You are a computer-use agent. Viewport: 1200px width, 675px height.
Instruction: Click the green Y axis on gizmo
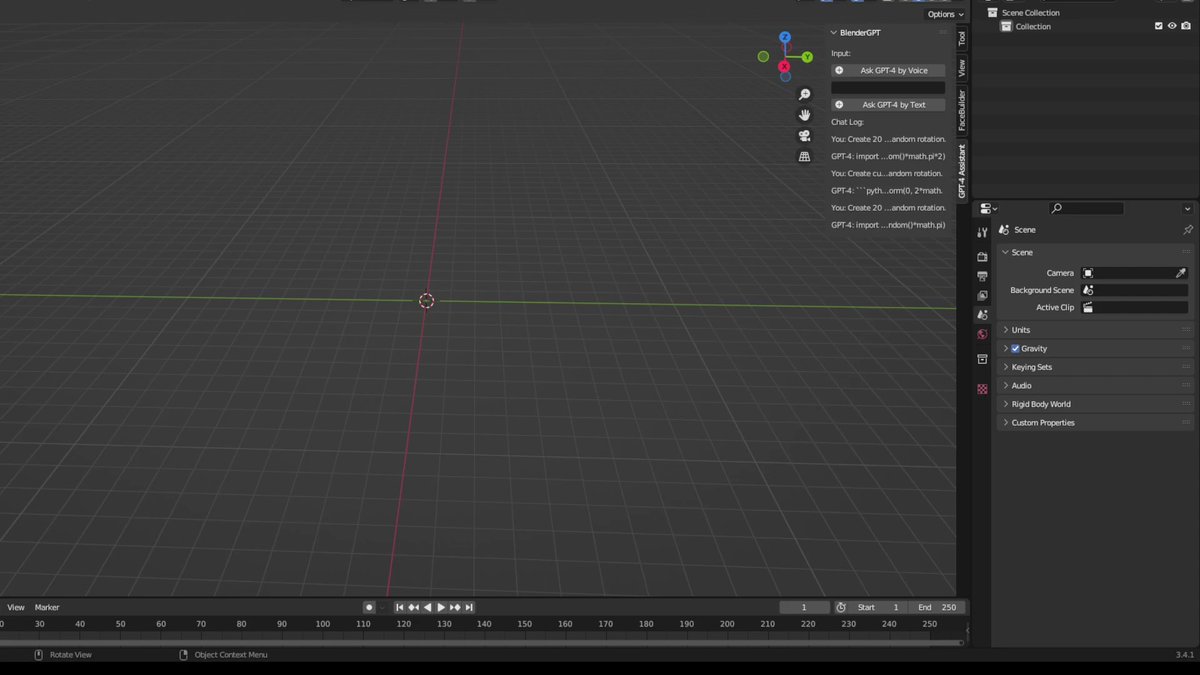[807, 57]
